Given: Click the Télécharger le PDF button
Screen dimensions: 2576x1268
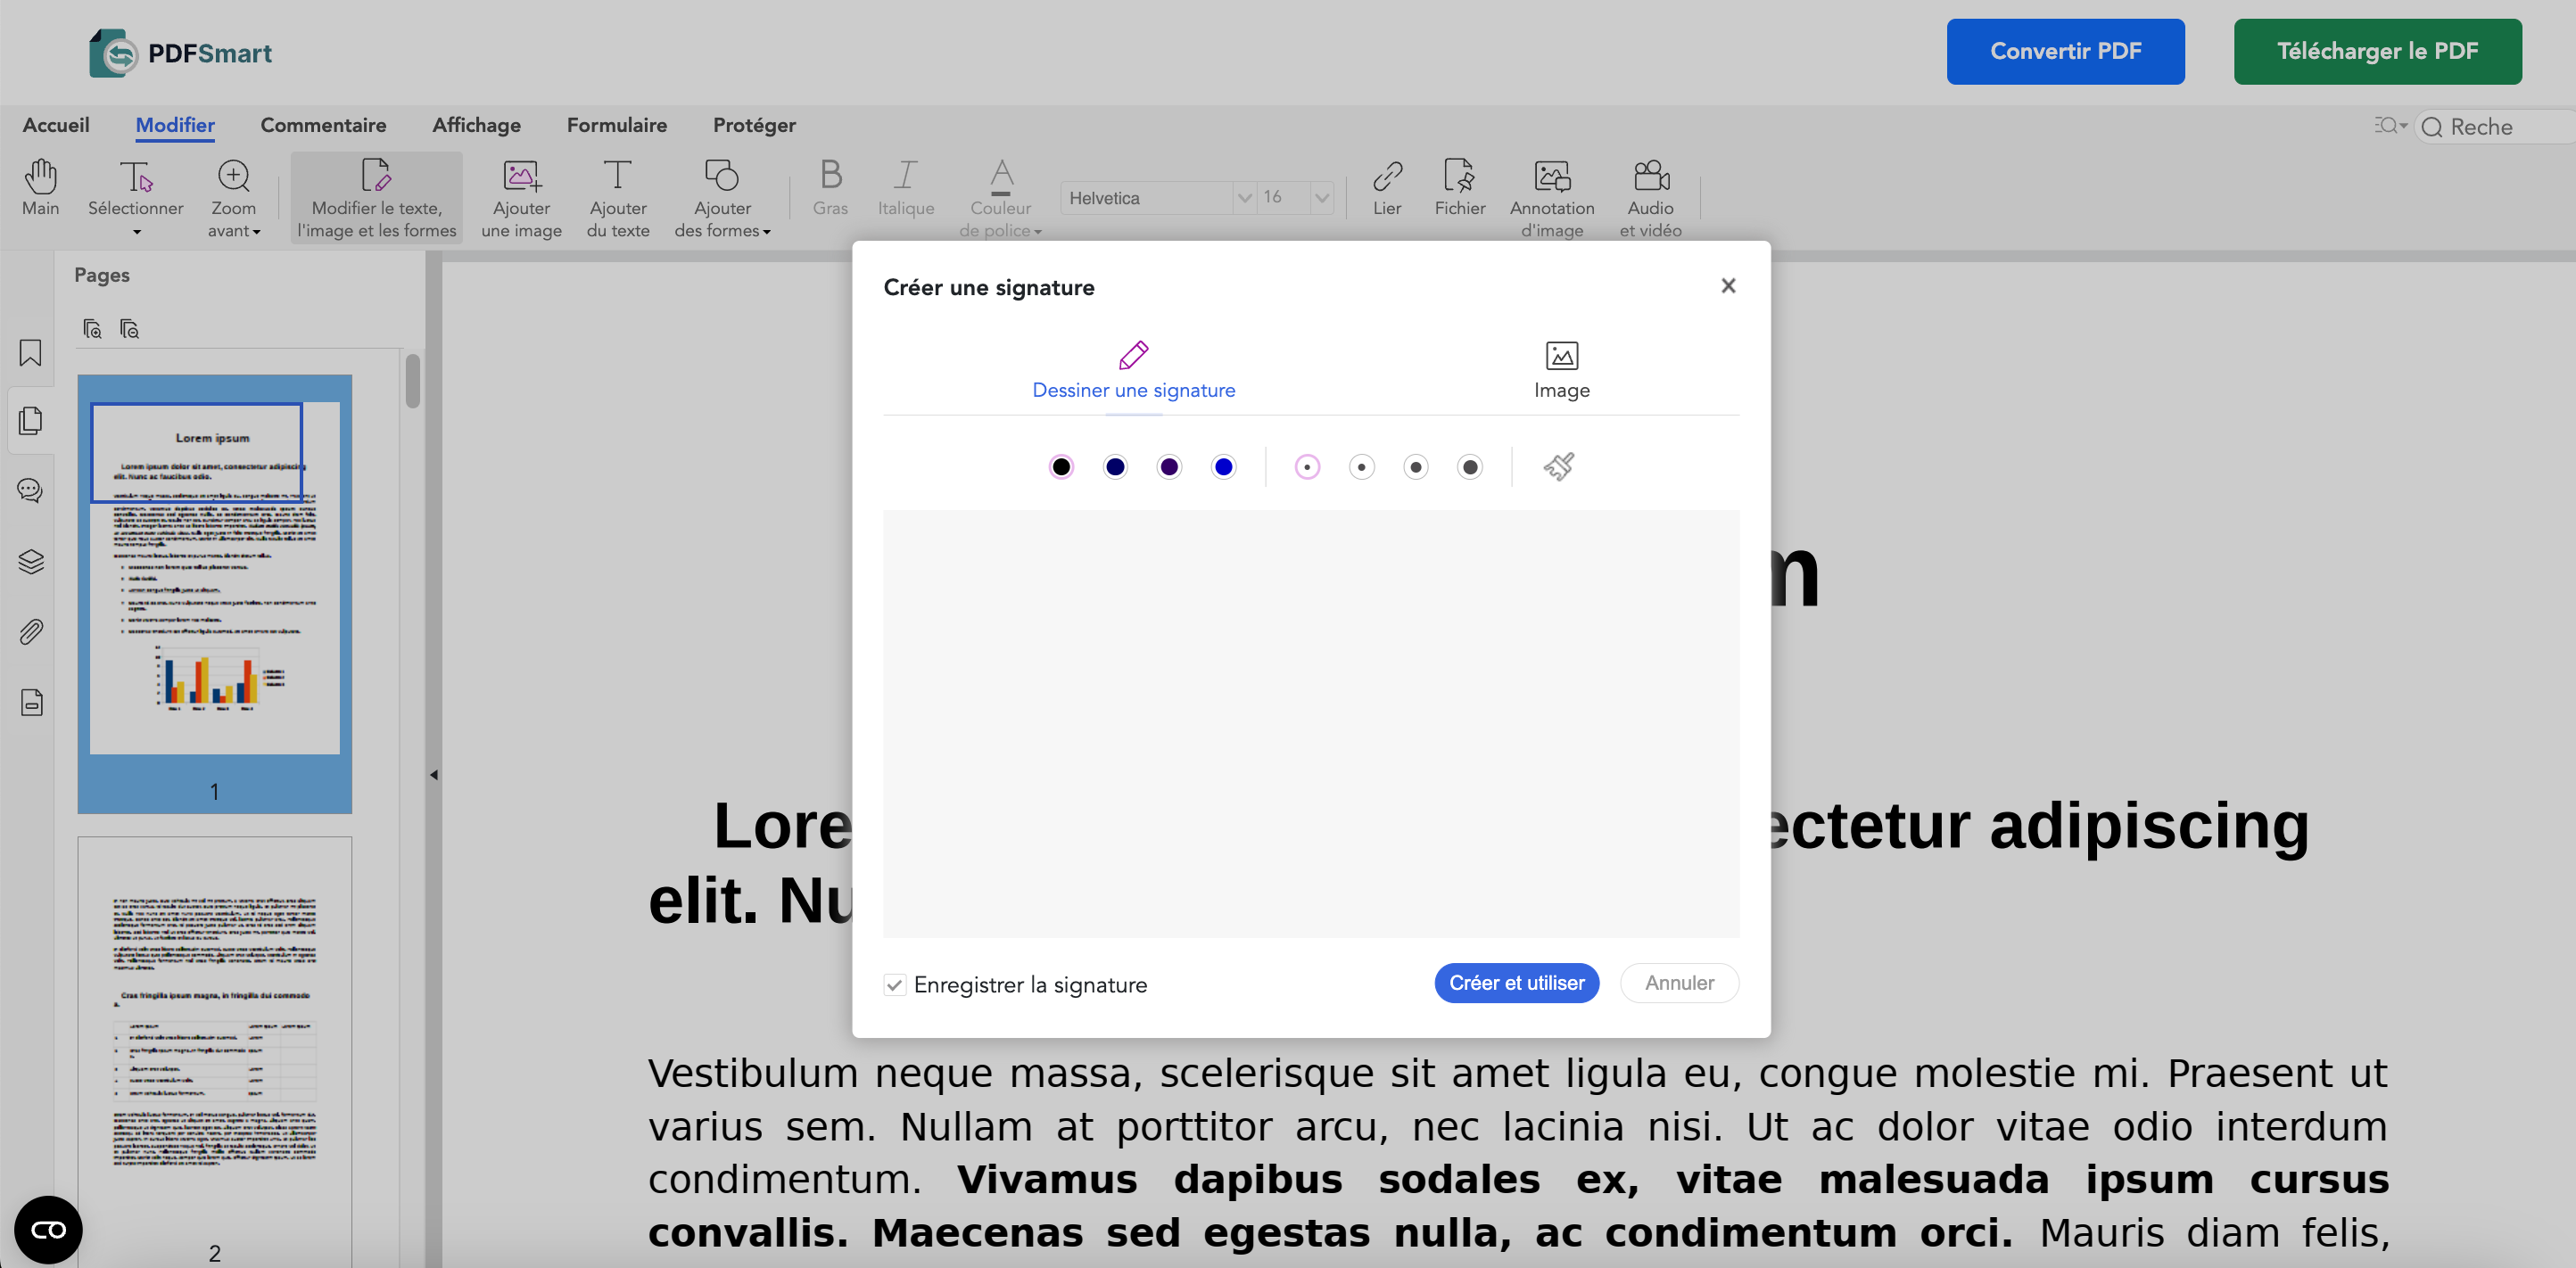Looking at the screenshot, I should (x=2378, y=51).
